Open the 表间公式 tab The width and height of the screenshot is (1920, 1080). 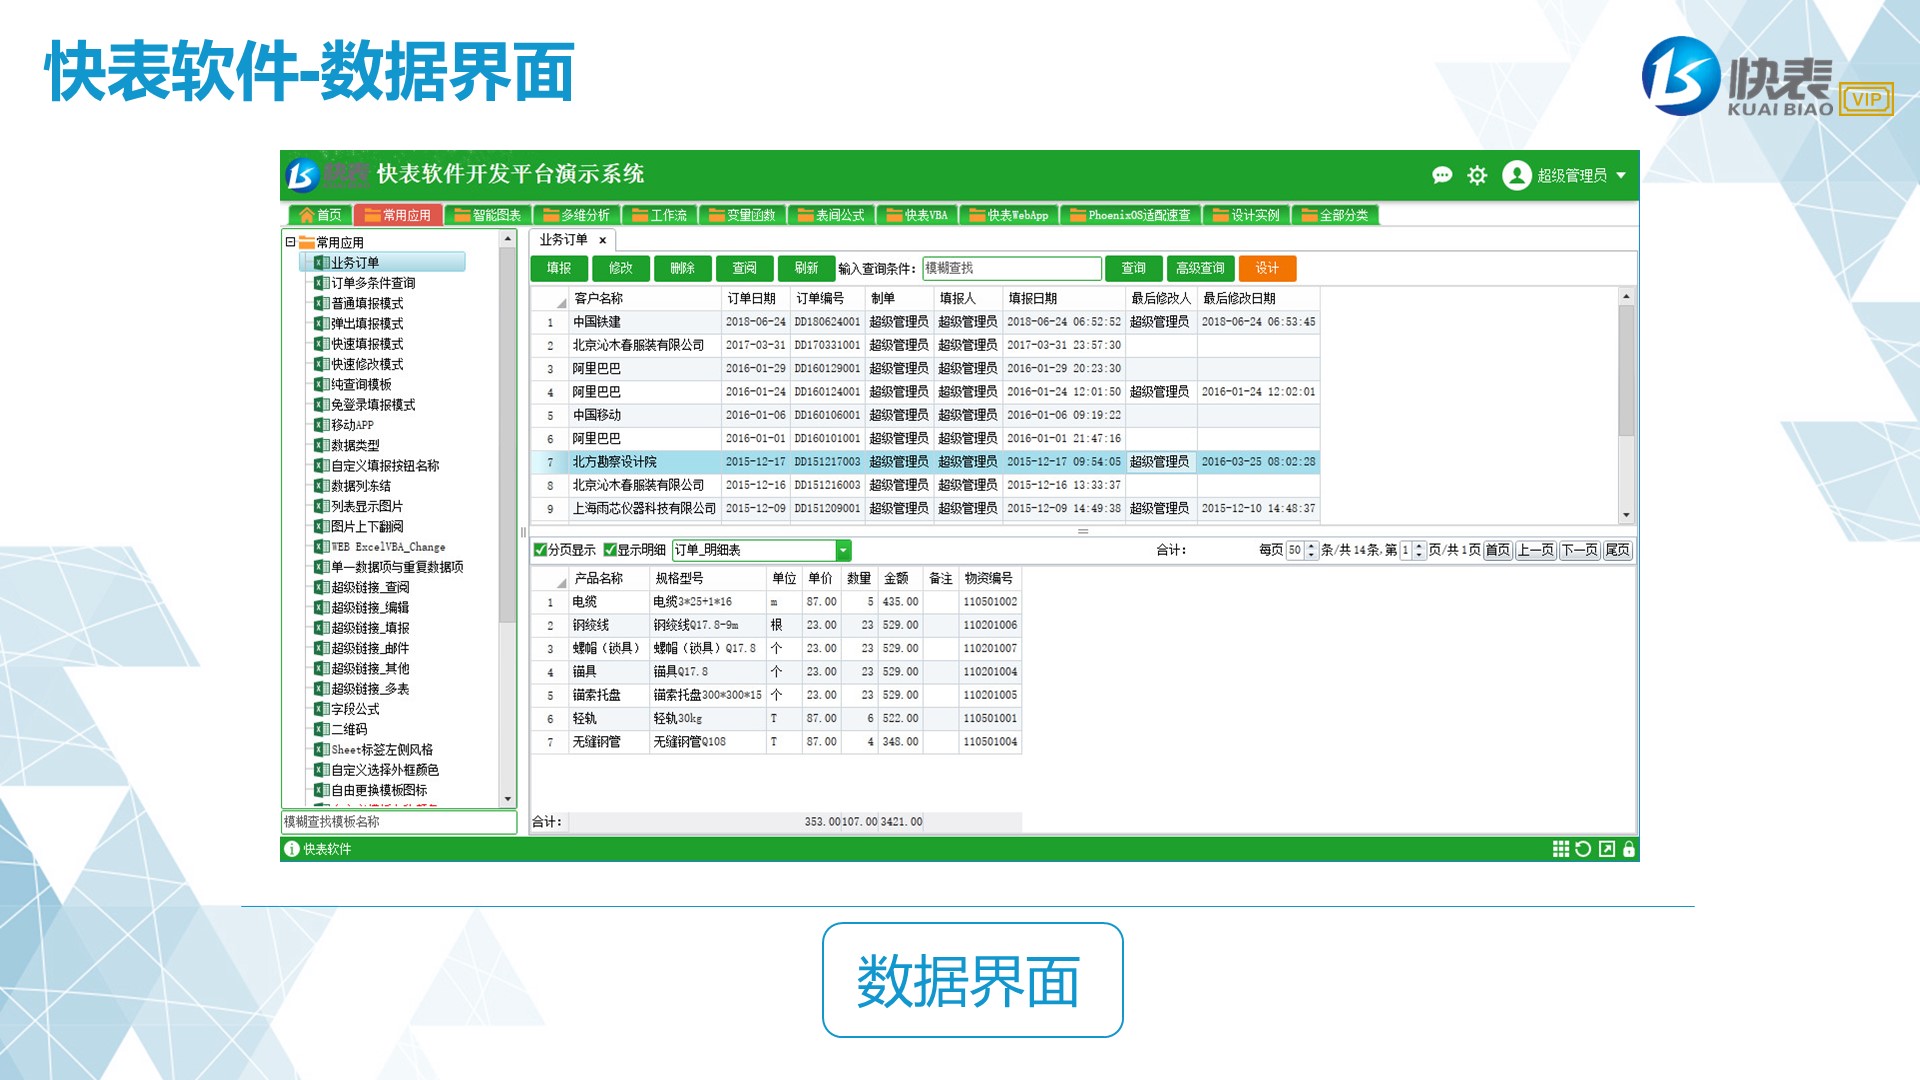(x=830, y=215)
